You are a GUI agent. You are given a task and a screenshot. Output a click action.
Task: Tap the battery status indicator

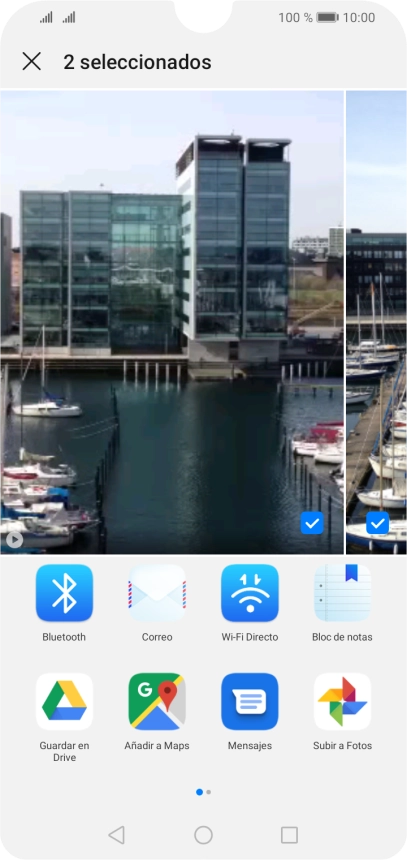(327, 18)
